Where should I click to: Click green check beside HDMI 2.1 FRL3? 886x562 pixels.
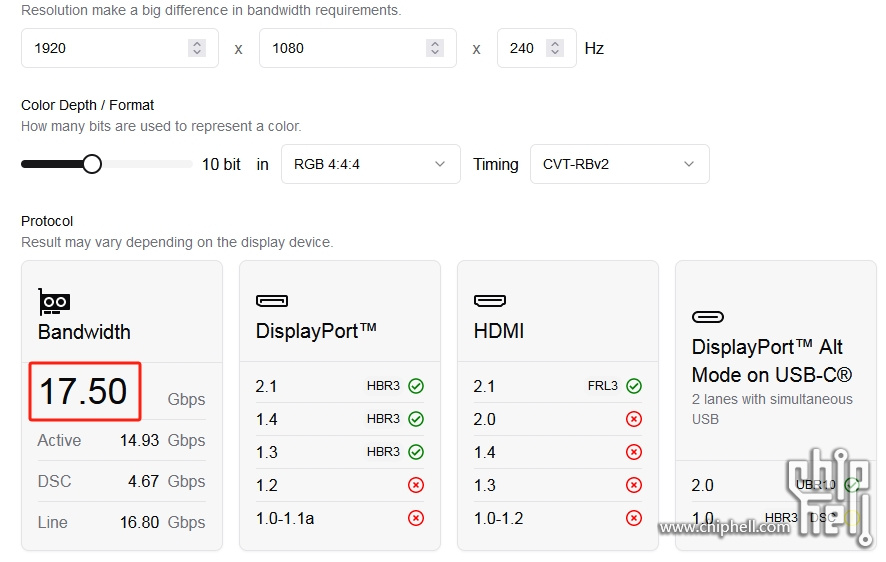pyautogui.click(x=634, y=386)
